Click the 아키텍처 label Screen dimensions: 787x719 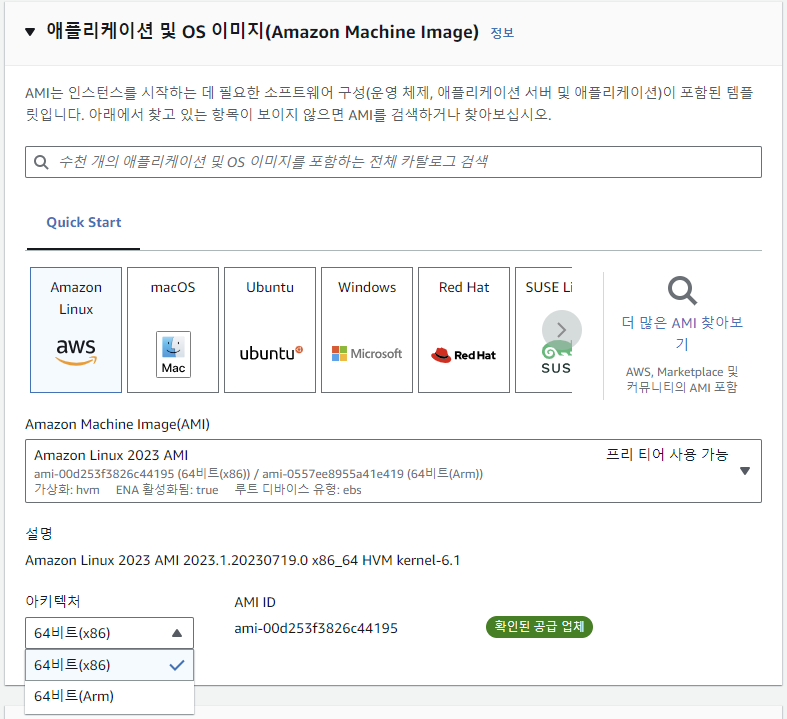click(53, 601)
